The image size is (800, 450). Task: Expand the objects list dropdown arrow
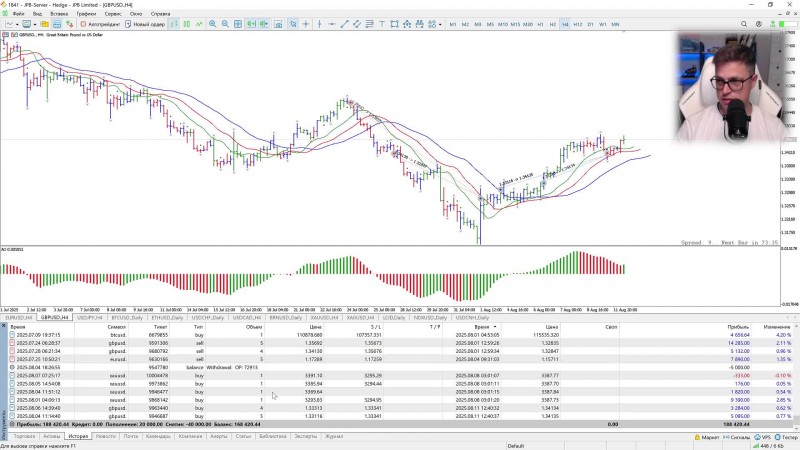[x=440, y=24]
